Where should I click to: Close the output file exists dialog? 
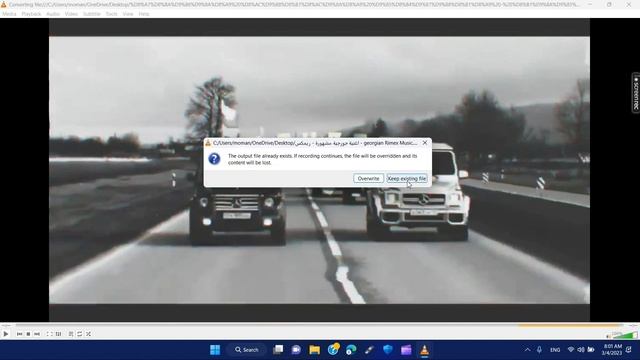424,143
